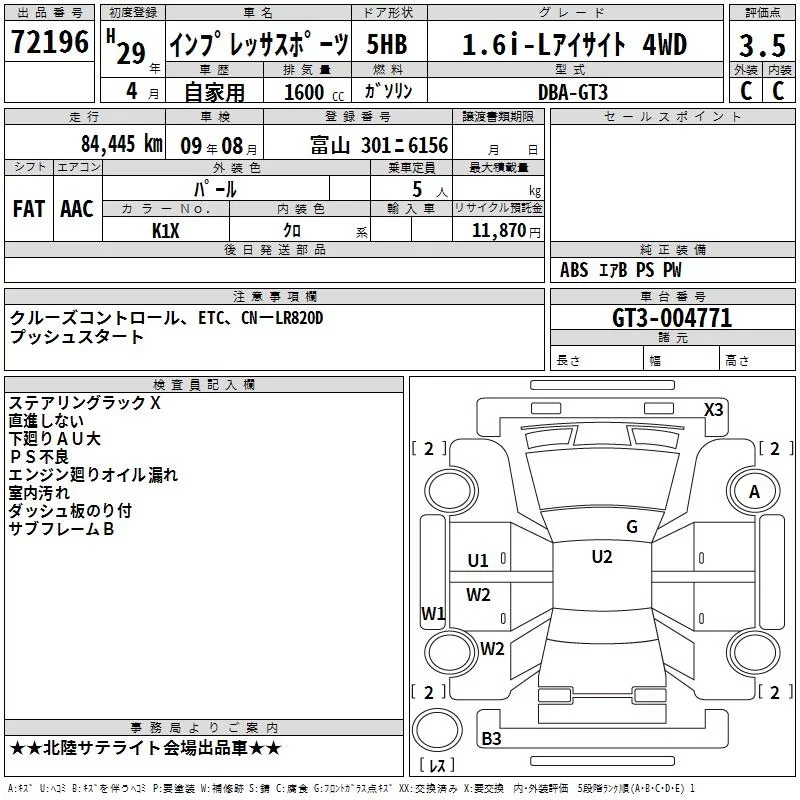Select the B3 mark on rear bumper
The height and width of the screenshot is (800, 800).
[x=491, y=738]
